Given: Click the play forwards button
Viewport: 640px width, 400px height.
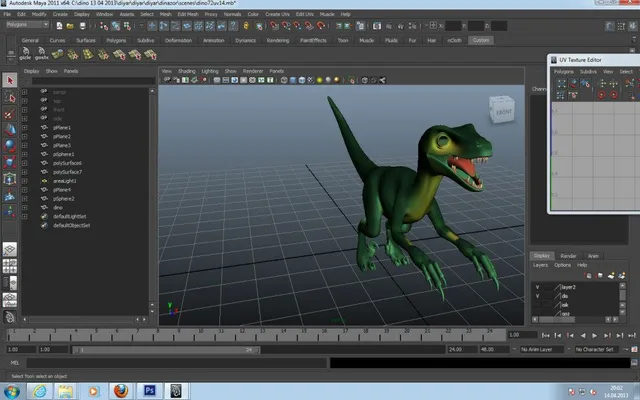Looking at the screenshot, I should (595, 336).
